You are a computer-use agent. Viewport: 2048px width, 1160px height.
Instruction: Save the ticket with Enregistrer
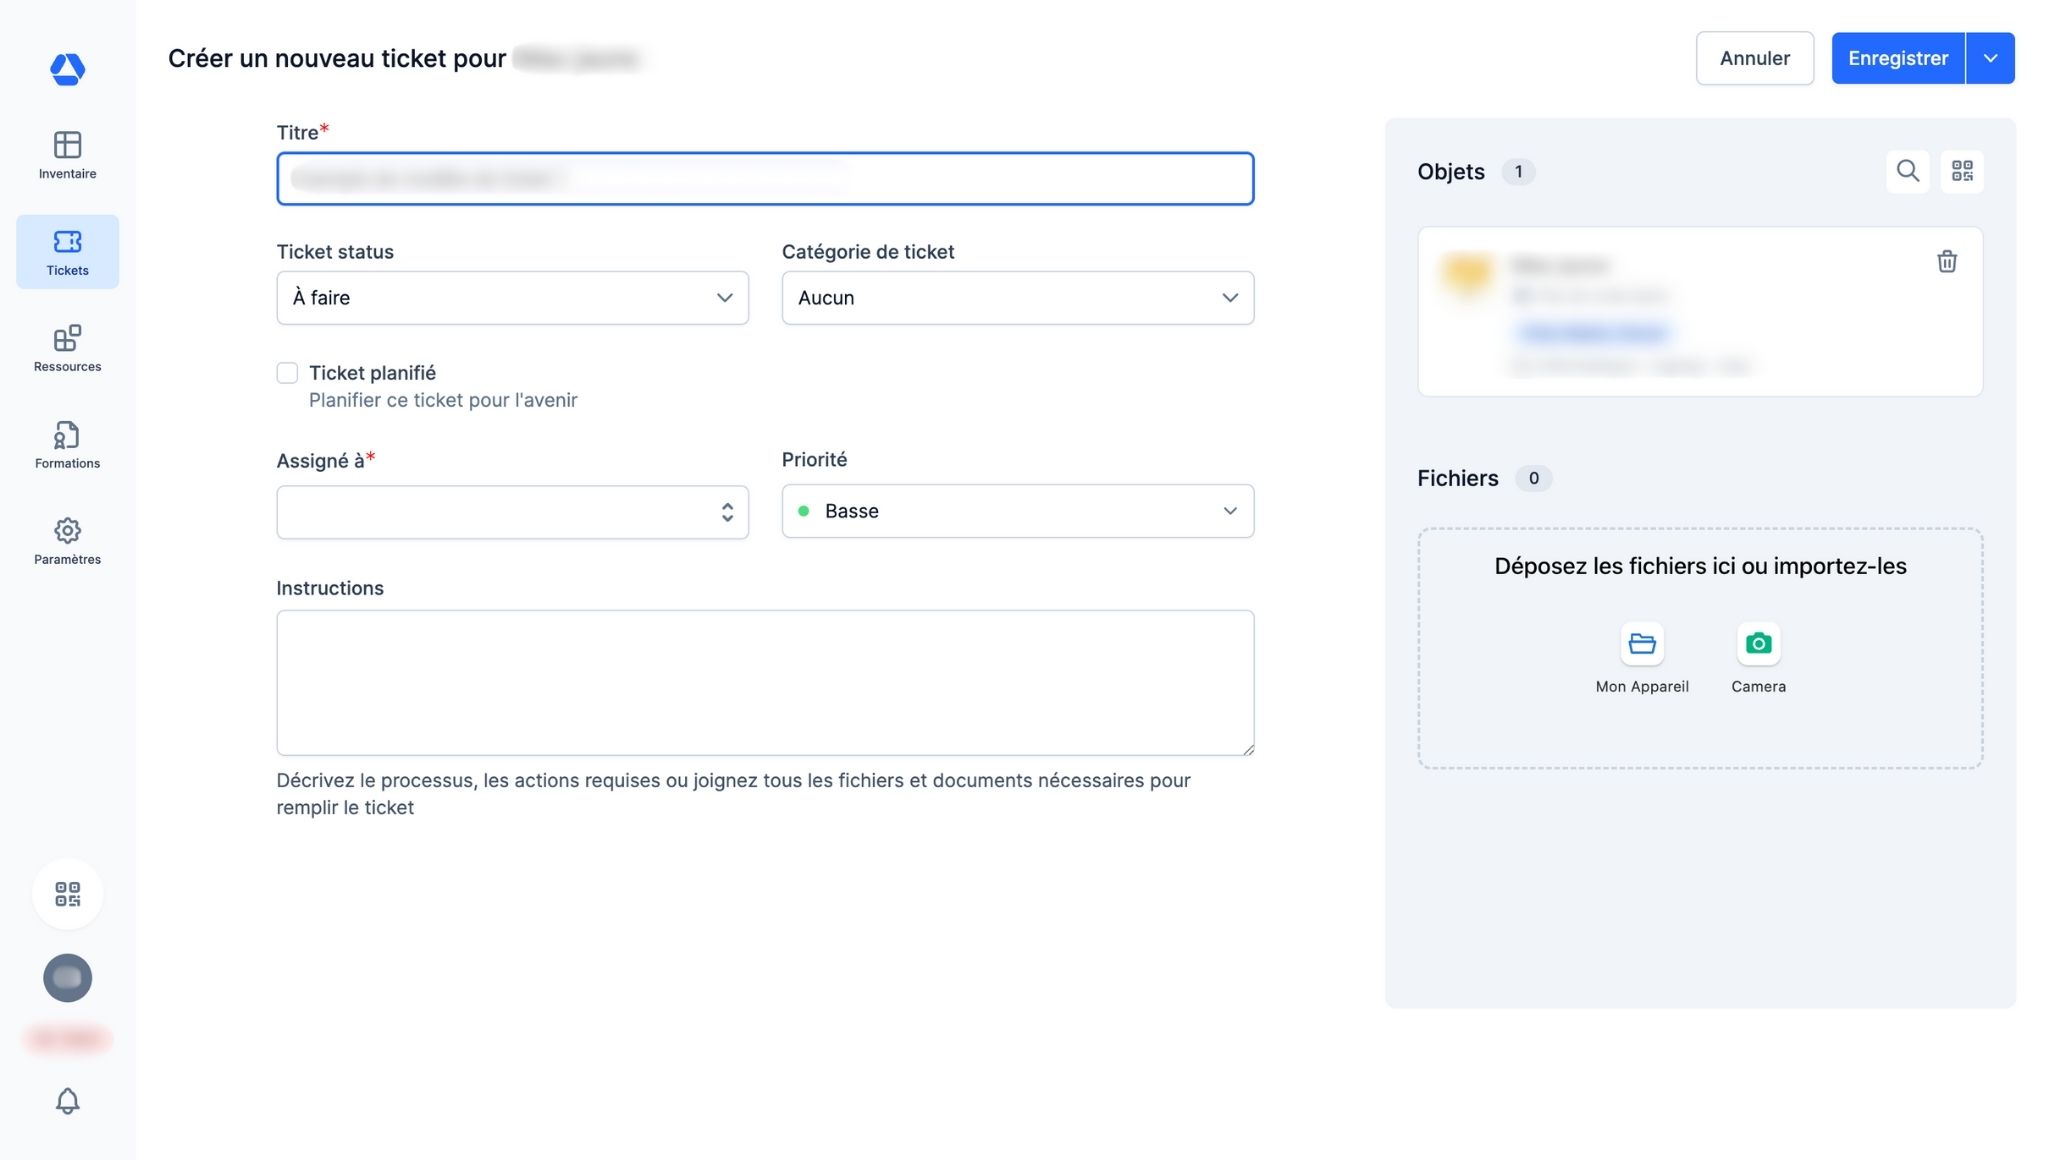tap(1897, 58)
